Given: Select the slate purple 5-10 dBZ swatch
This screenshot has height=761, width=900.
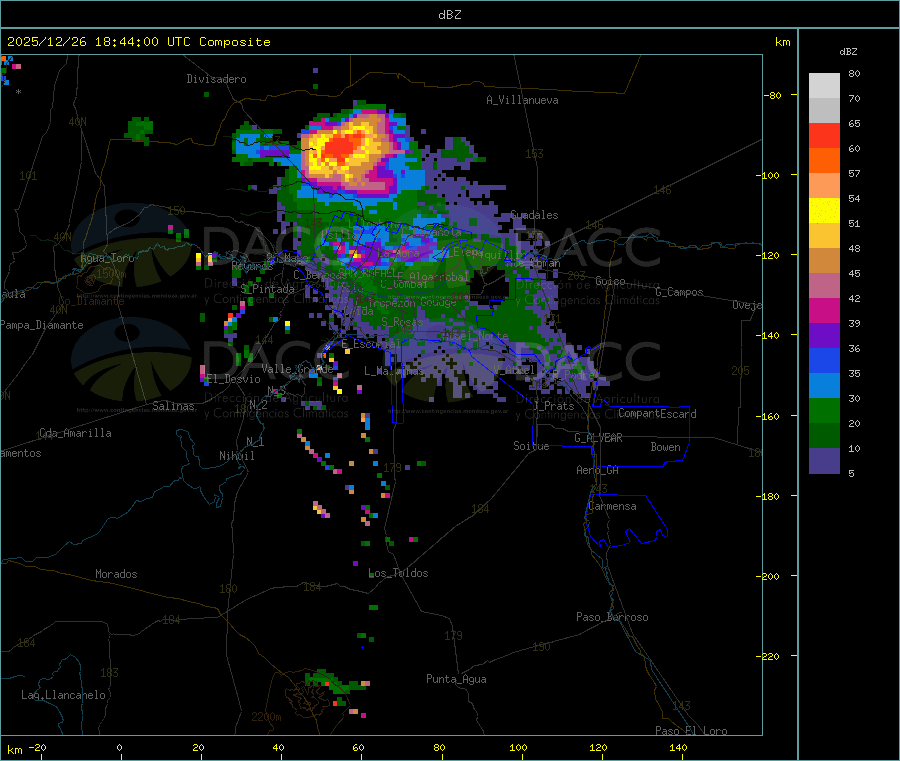Looking at the screenshot, I should (824, 461).
